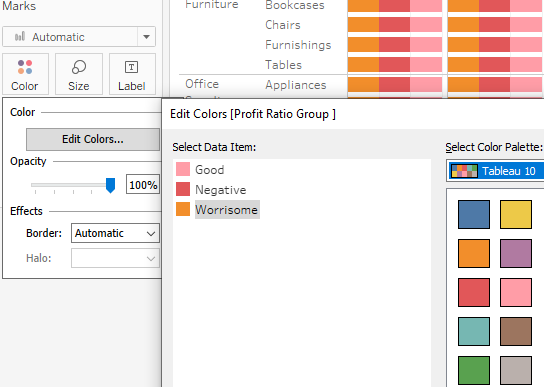544x387 pixels.
Task: Click the Appliances row label
Action: 296,85
